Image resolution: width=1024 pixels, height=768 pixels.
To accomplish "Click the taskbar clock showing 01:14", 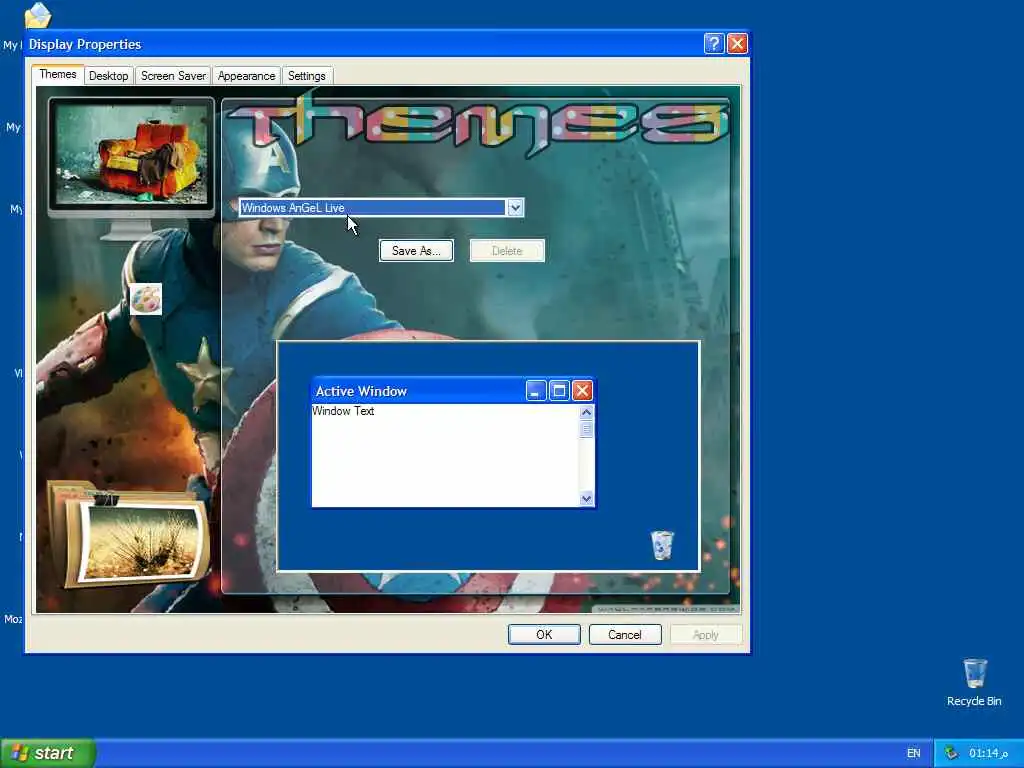I will pos(989,754).
